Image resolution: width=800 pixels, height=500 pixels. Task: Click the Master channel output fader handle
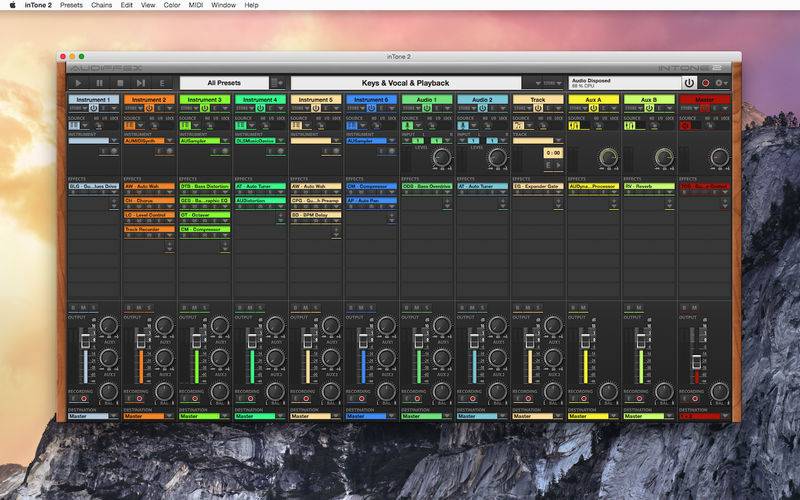[696, 361]
